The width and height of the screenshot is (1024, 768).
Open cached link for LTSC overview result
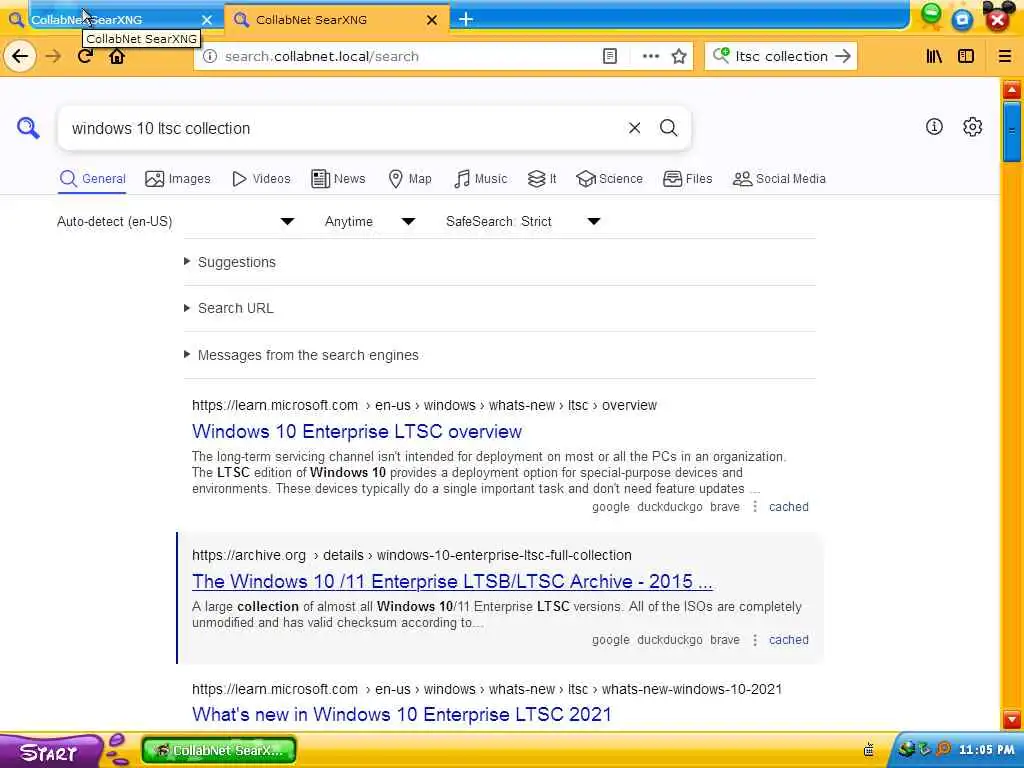[788, 507]
